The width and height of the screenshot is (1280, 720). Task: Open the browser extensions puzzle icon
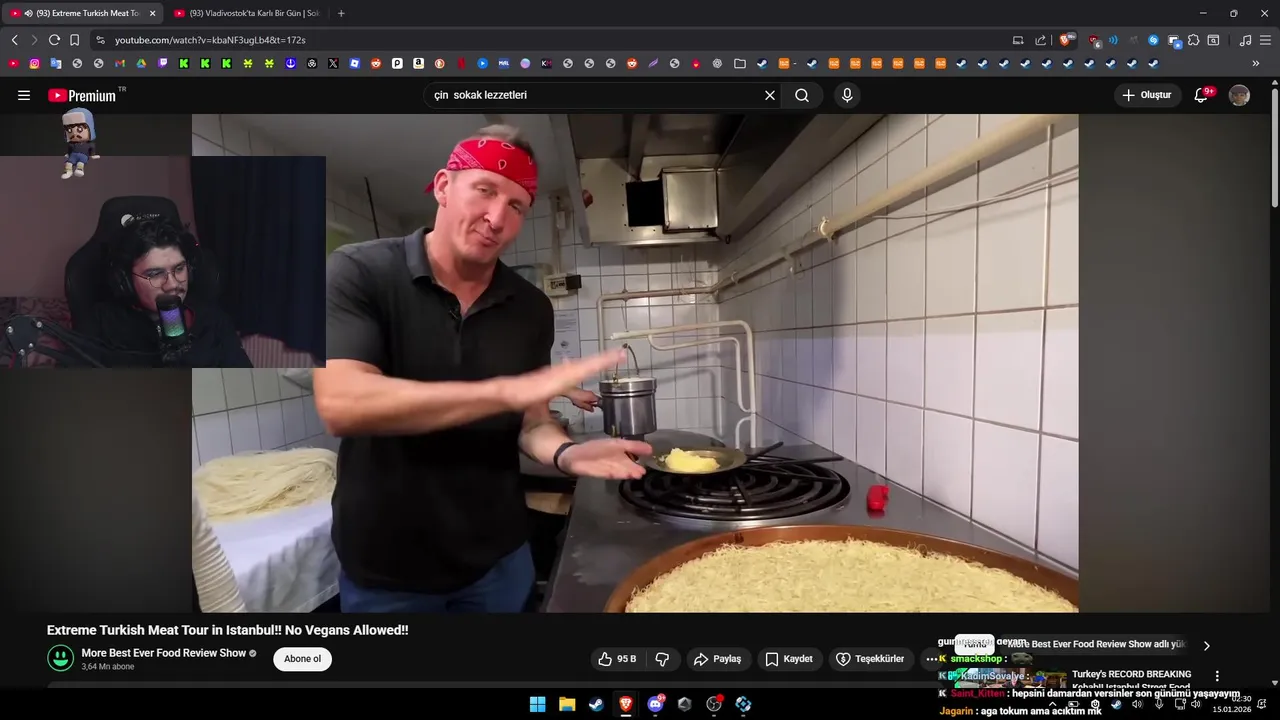(x=1194, y=40)
